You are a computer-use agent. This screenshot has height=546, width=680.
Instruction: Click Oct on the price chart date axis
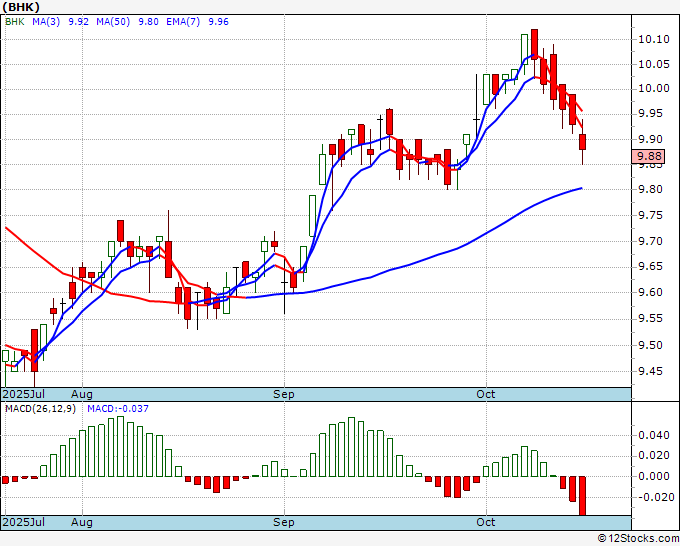[x=486, y=394]
